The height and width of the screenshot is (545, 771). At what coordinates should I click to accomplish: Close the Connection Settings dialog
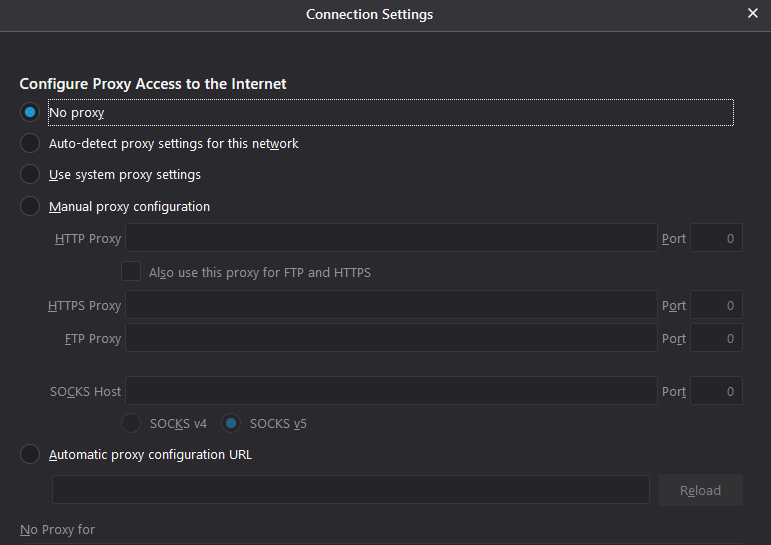click(x=753, y=13)
